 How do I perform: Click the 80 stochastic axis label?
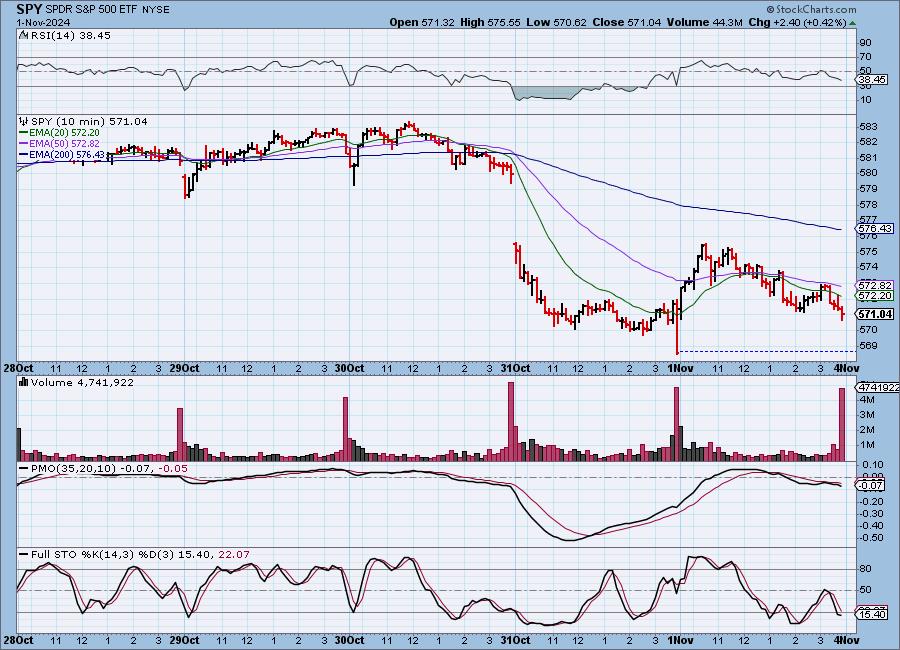[865, 569]
